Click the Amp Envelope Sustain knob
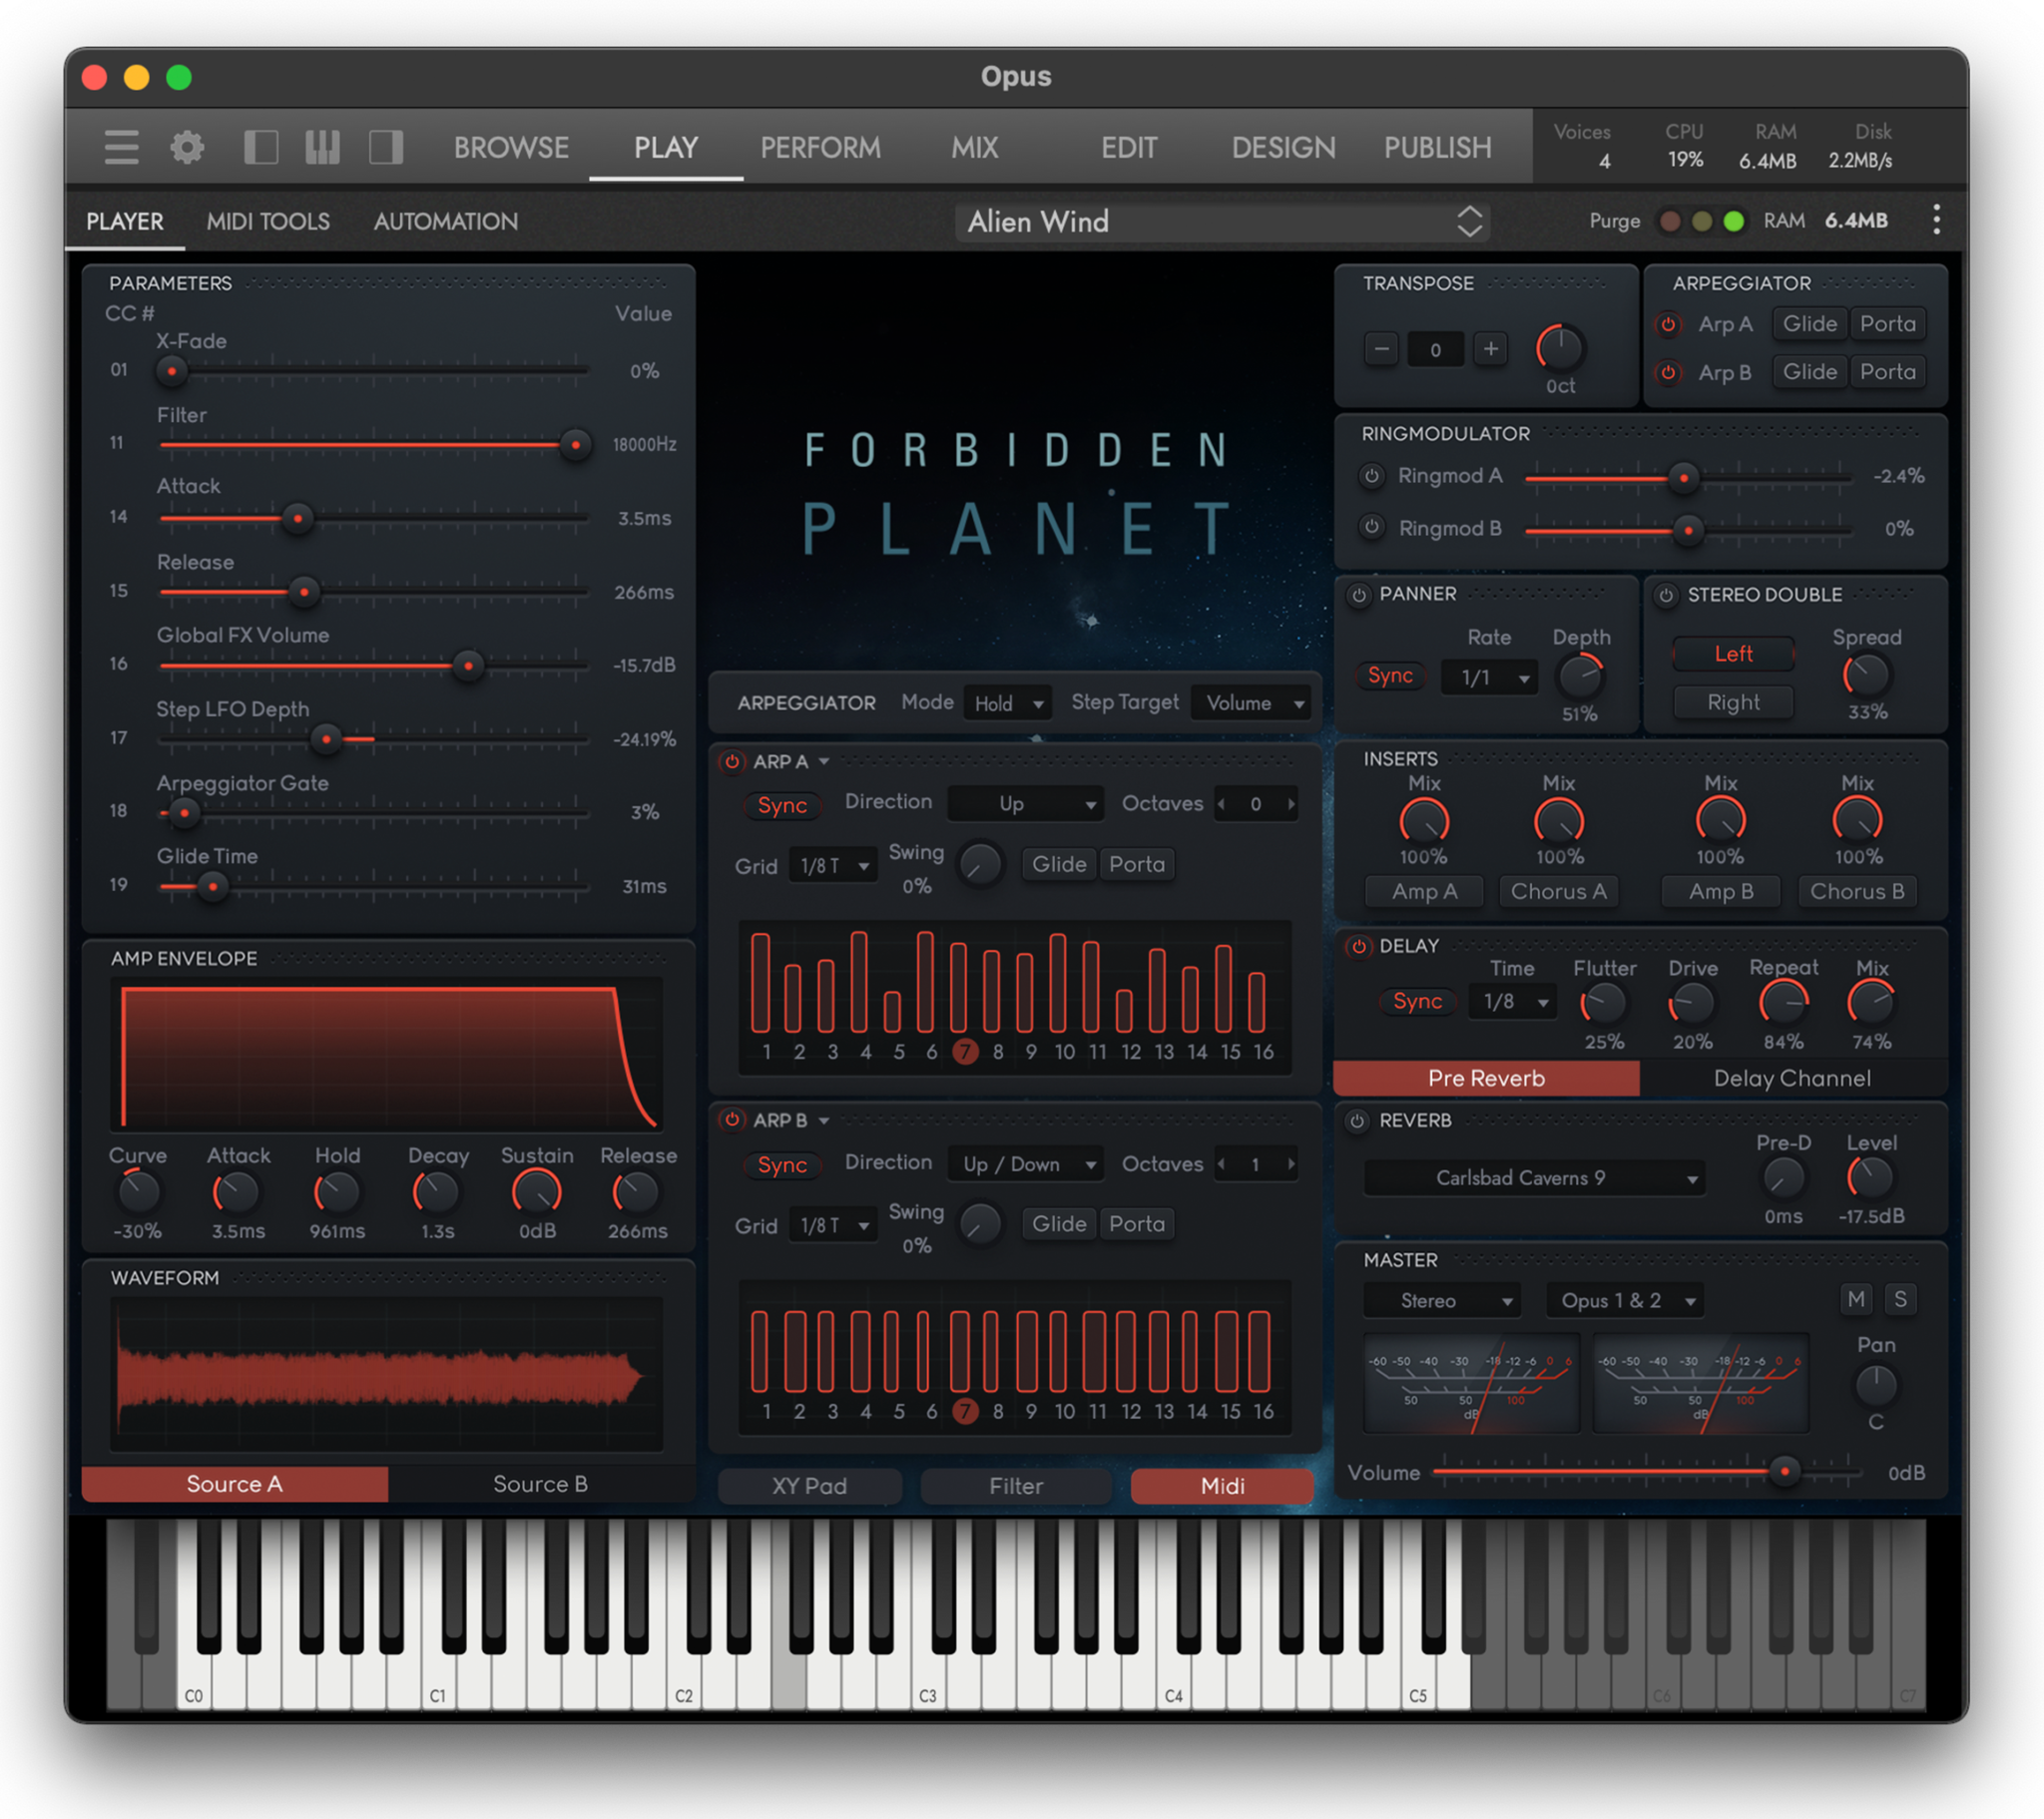 [537, 1192]
